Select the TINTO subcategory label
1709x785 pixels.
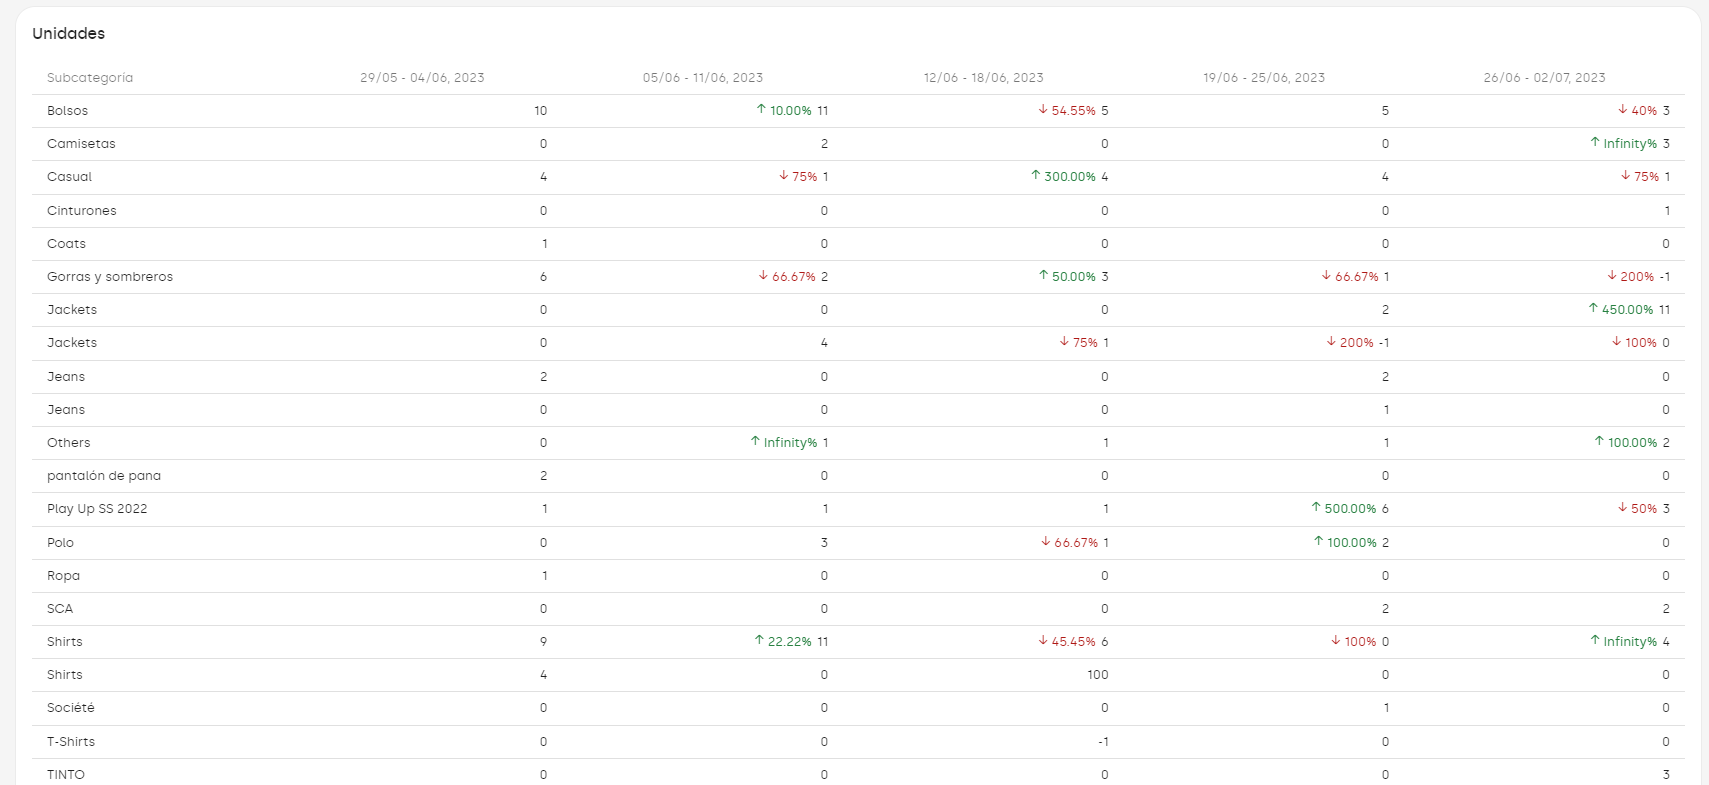point(66,775)
